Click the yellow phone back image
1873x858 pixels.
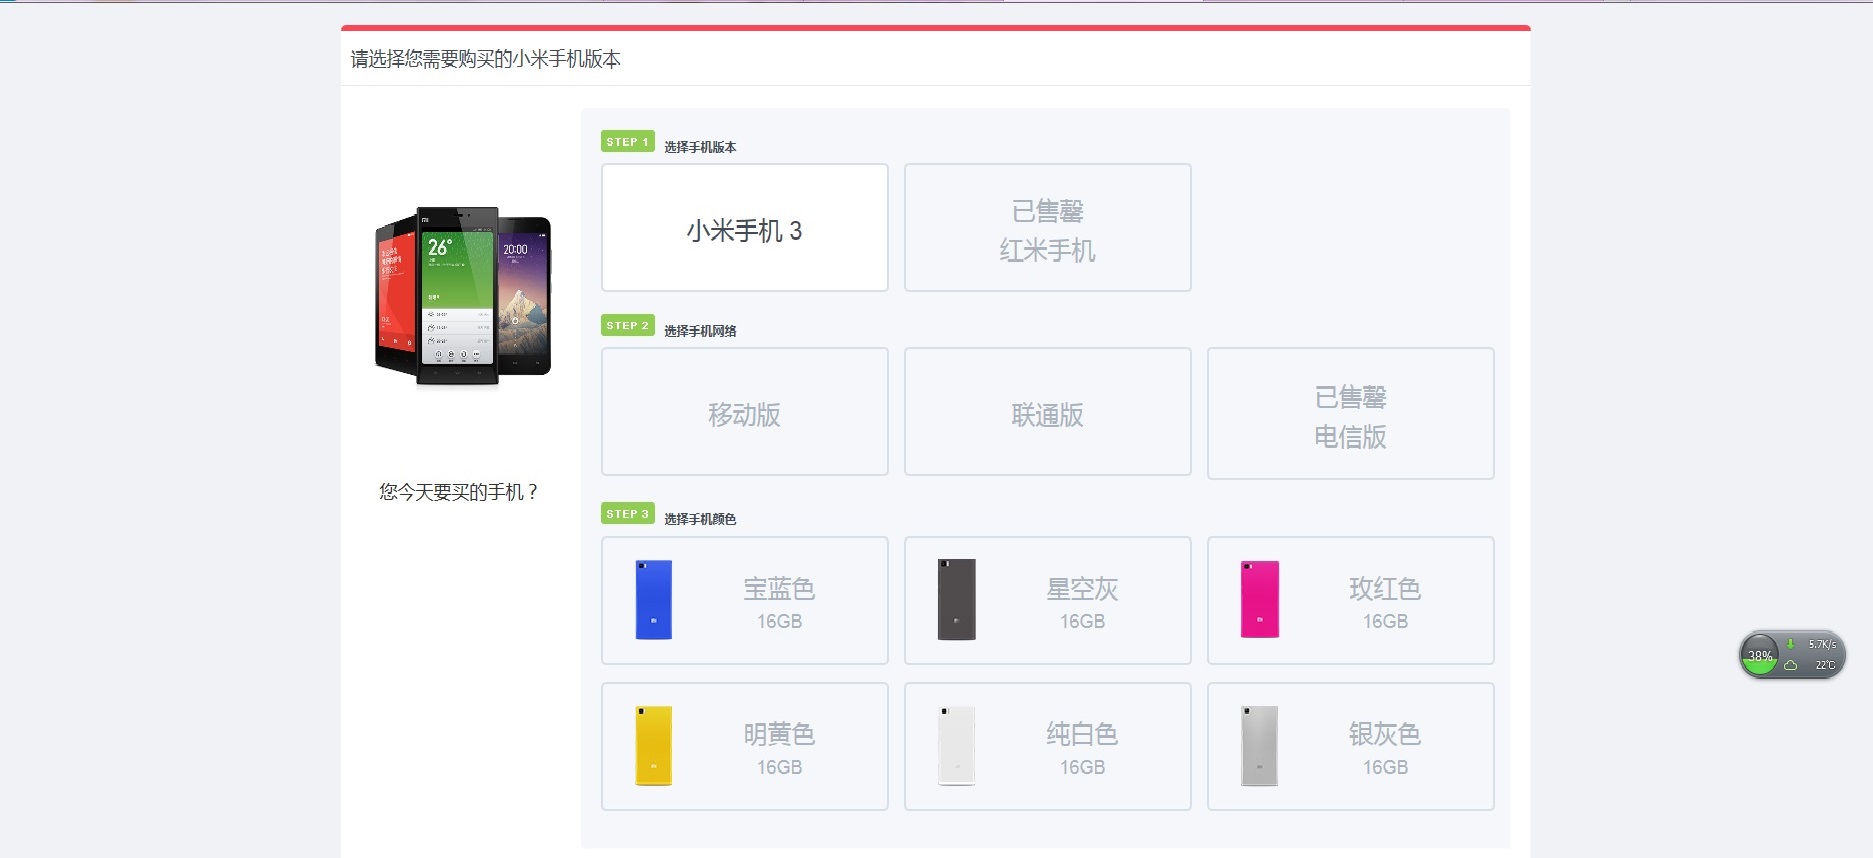[654, 746]
